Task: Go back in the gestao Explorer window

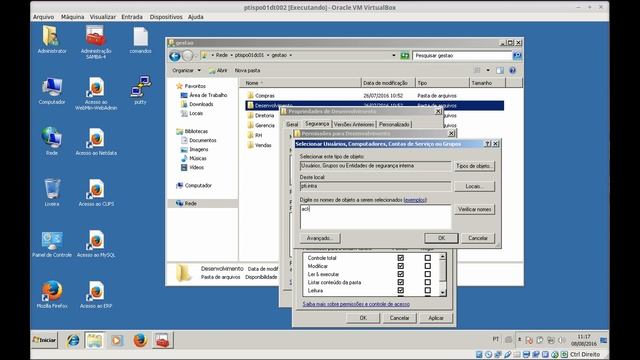Action: [175, 56]
